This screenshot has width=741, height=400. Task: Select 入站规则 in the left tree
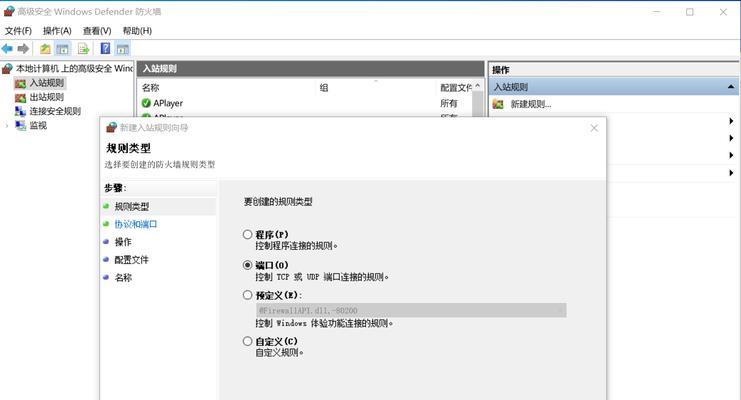(47, 83)
